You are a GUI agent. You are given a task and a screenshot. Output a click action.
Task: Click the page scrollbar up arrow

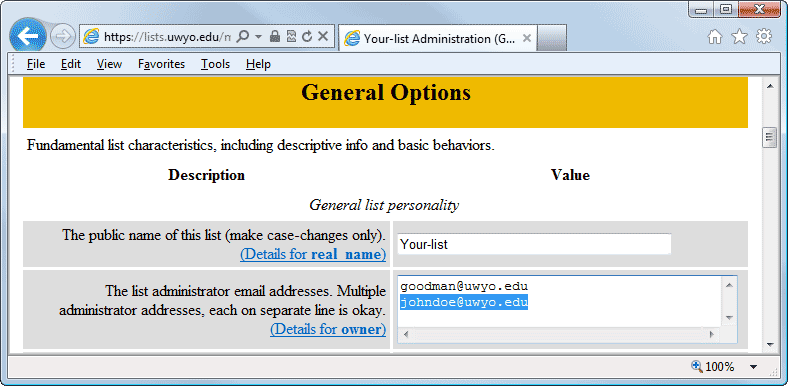tap(769, 86)
